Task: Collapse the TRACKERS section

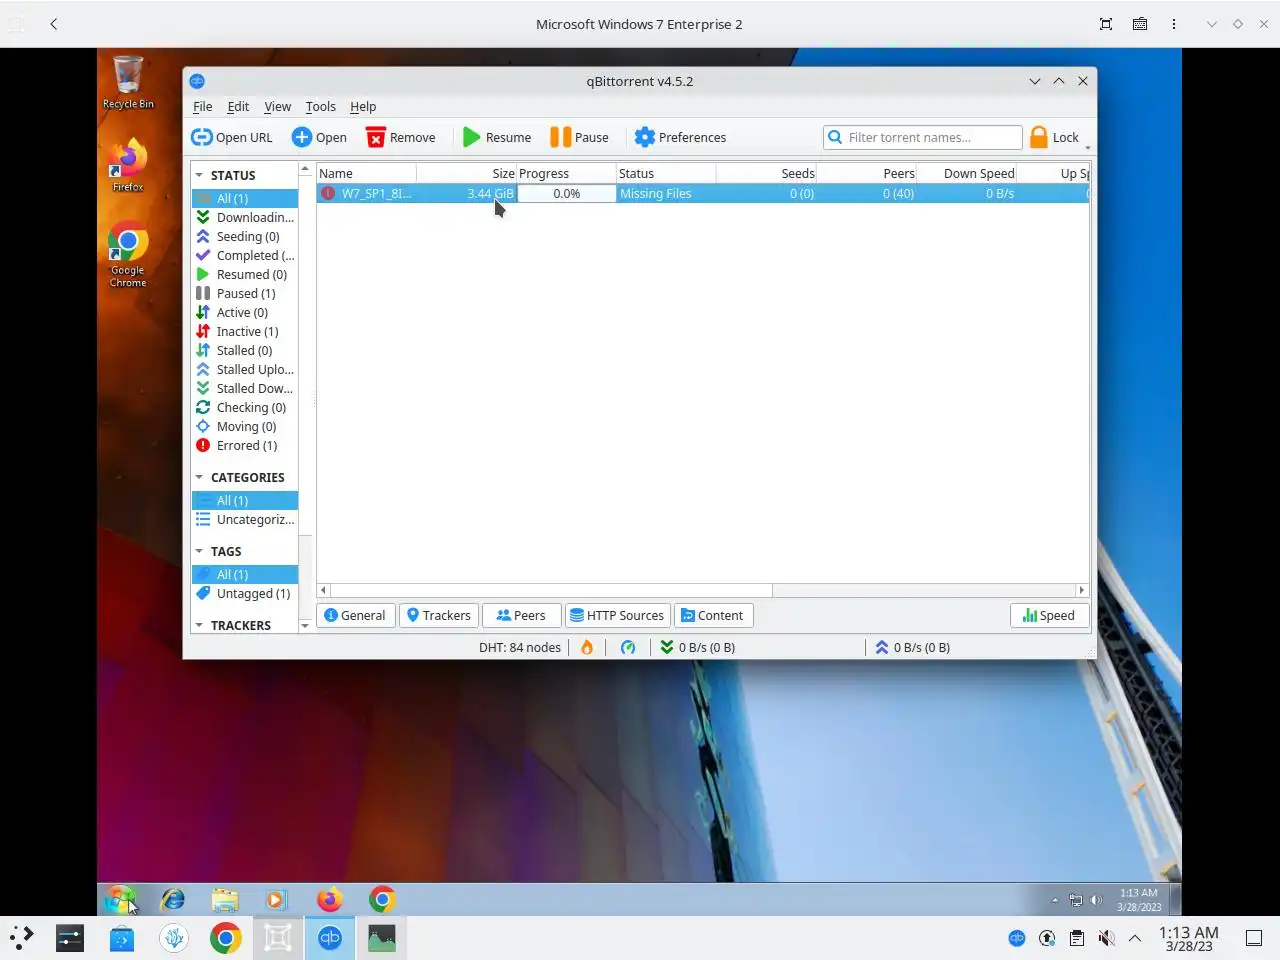Action: click(199, 625)
